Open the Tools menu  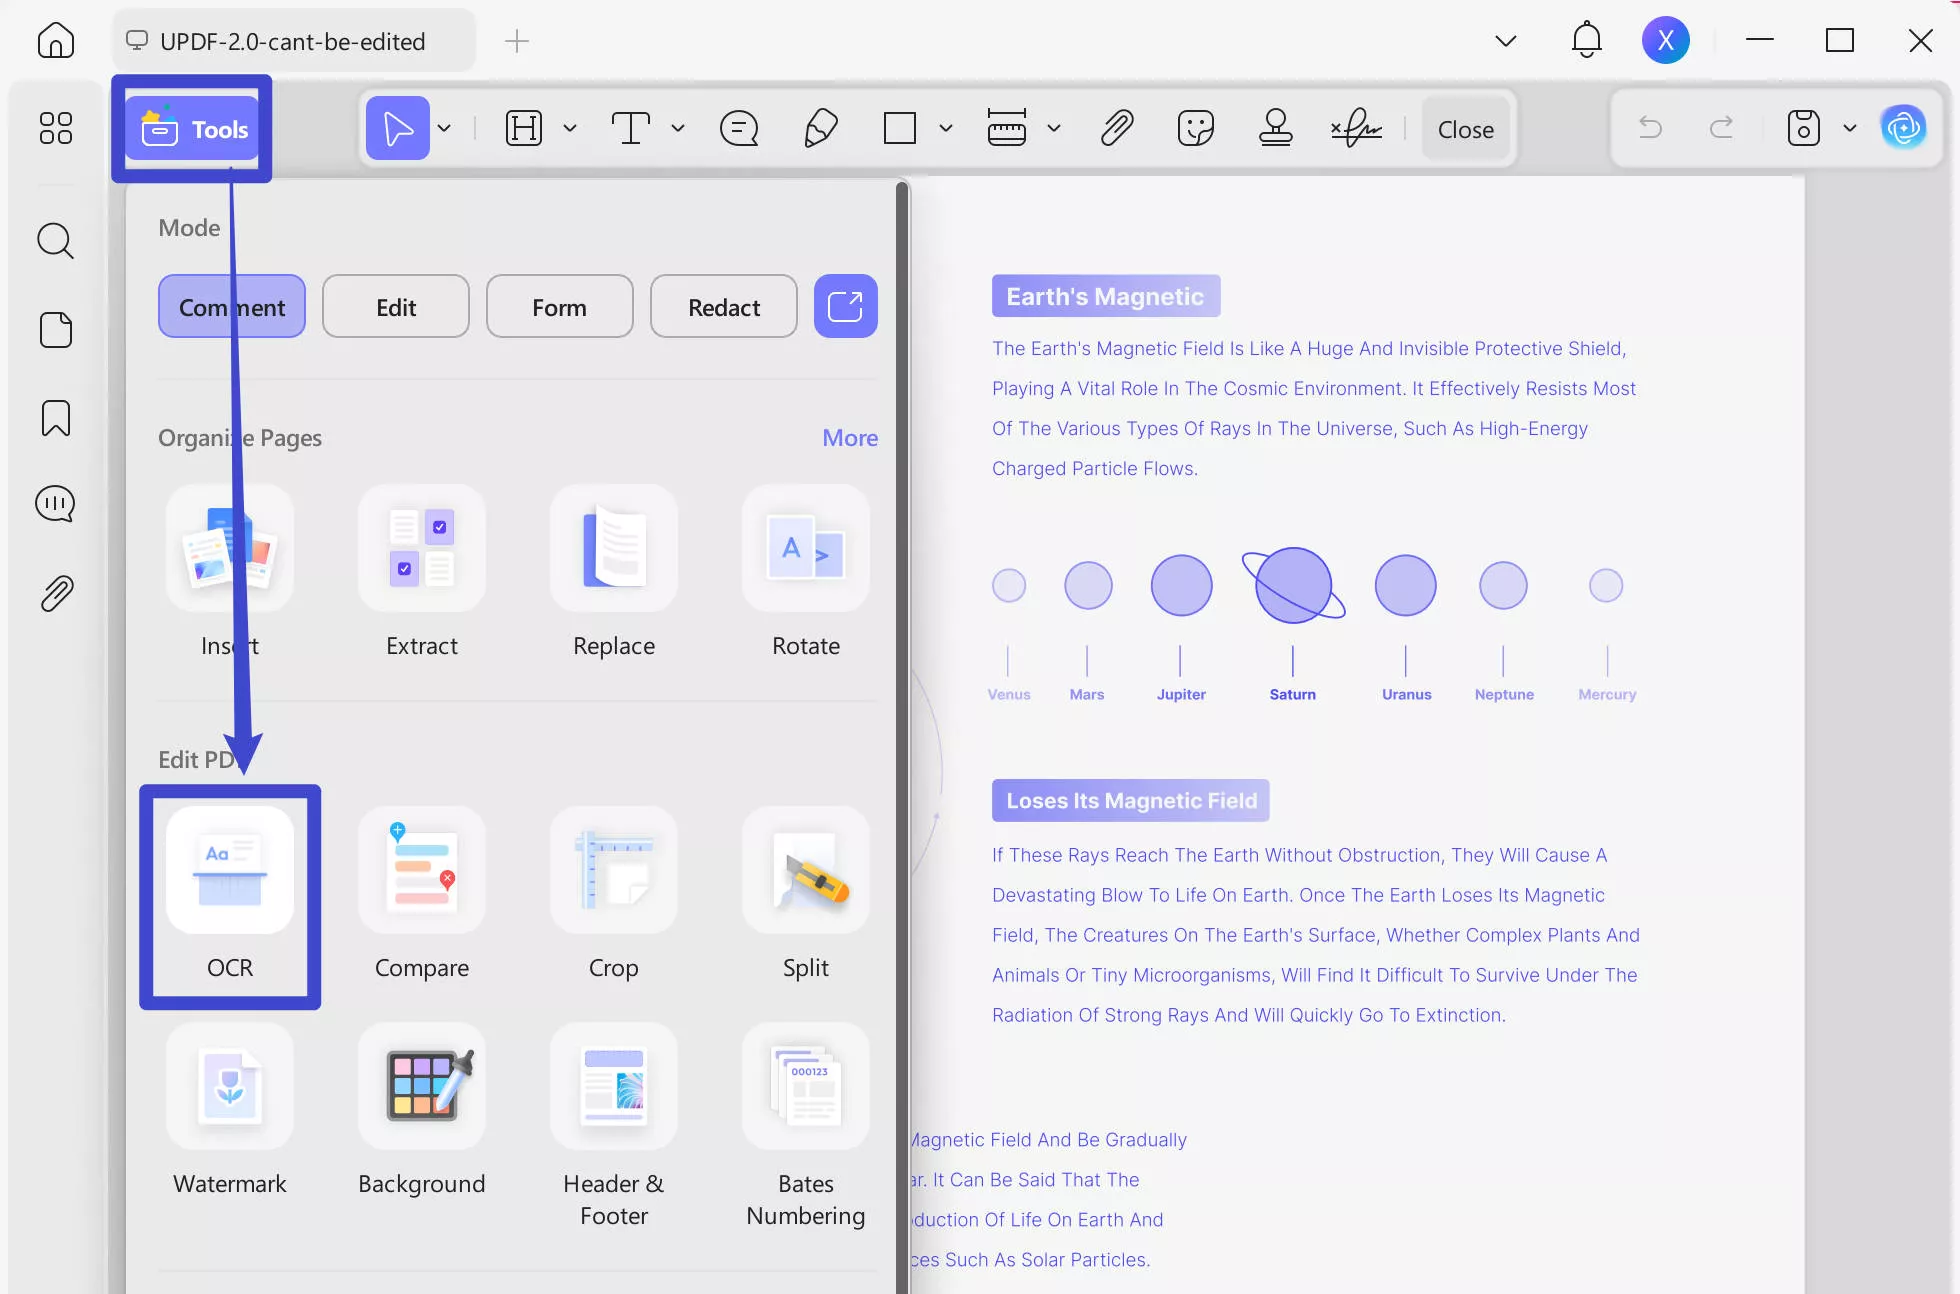click(x=192, y=128)
